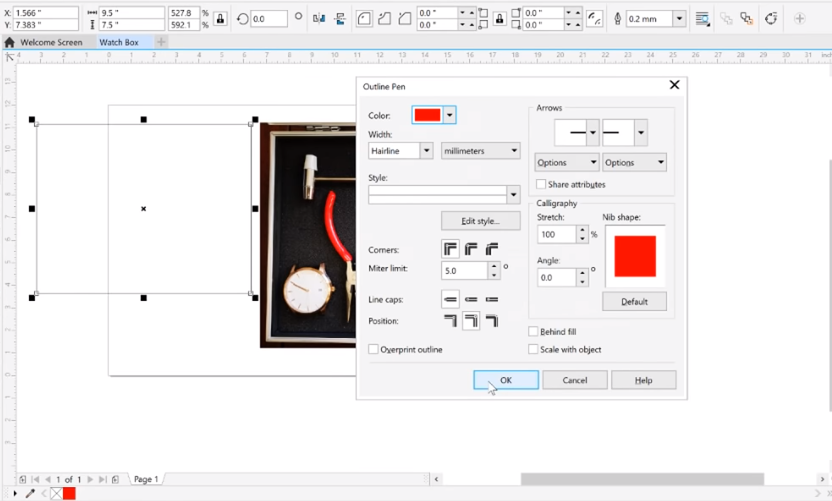This screenshot has height=501, width=832.
Task: Enable Share attributes checkbox
Action: [x=541, y=184]
